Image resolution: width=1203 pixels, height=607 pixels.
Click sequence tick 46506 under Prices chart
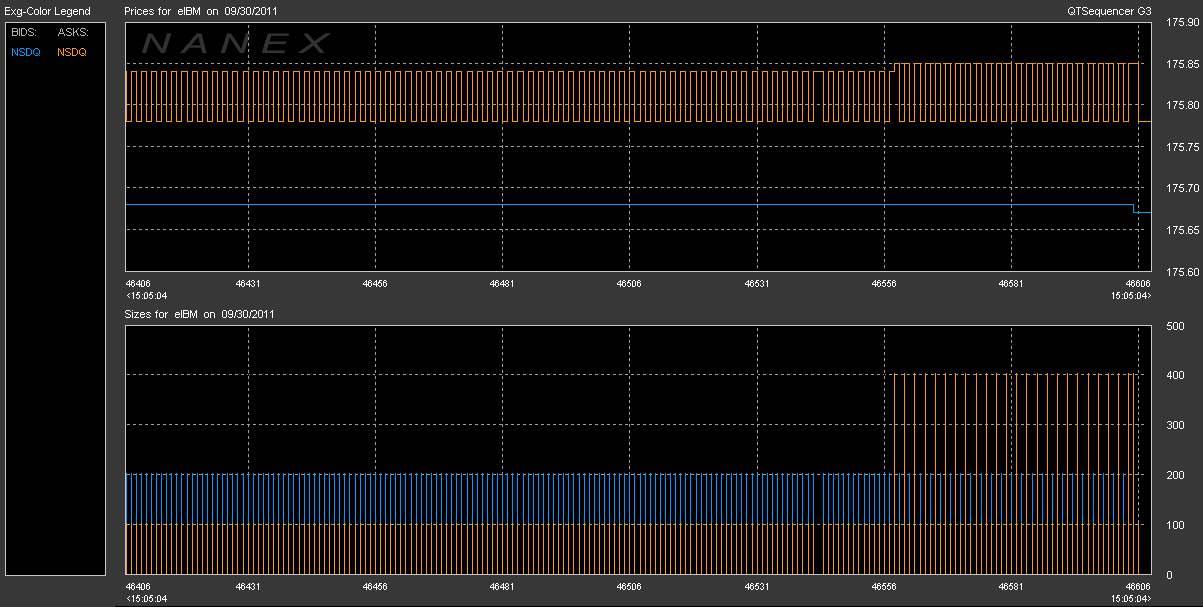629,284
